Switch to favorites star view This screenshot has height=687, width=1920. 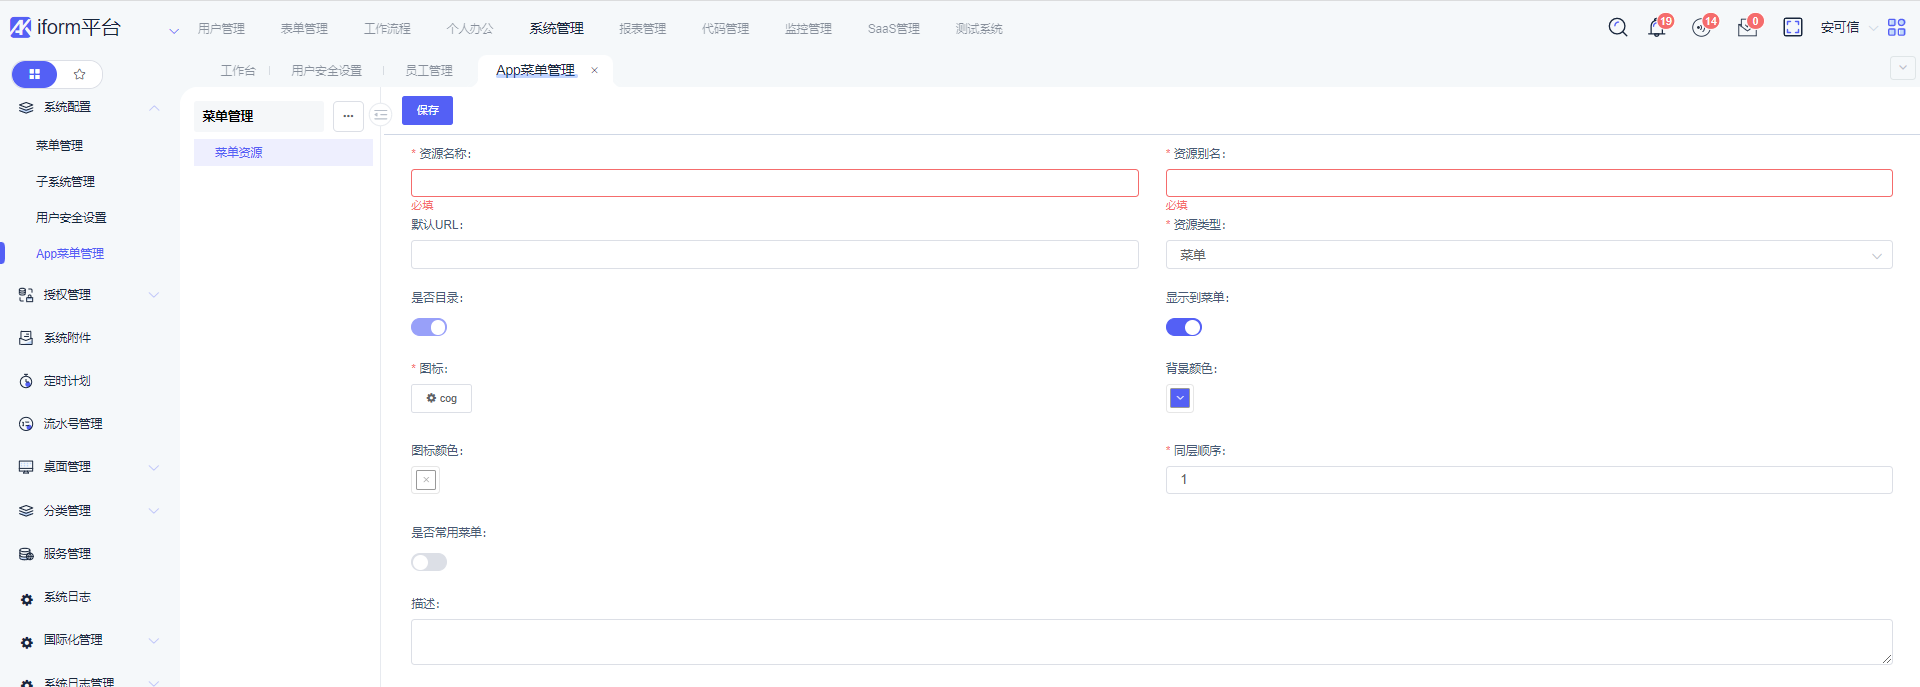[80, 74]
